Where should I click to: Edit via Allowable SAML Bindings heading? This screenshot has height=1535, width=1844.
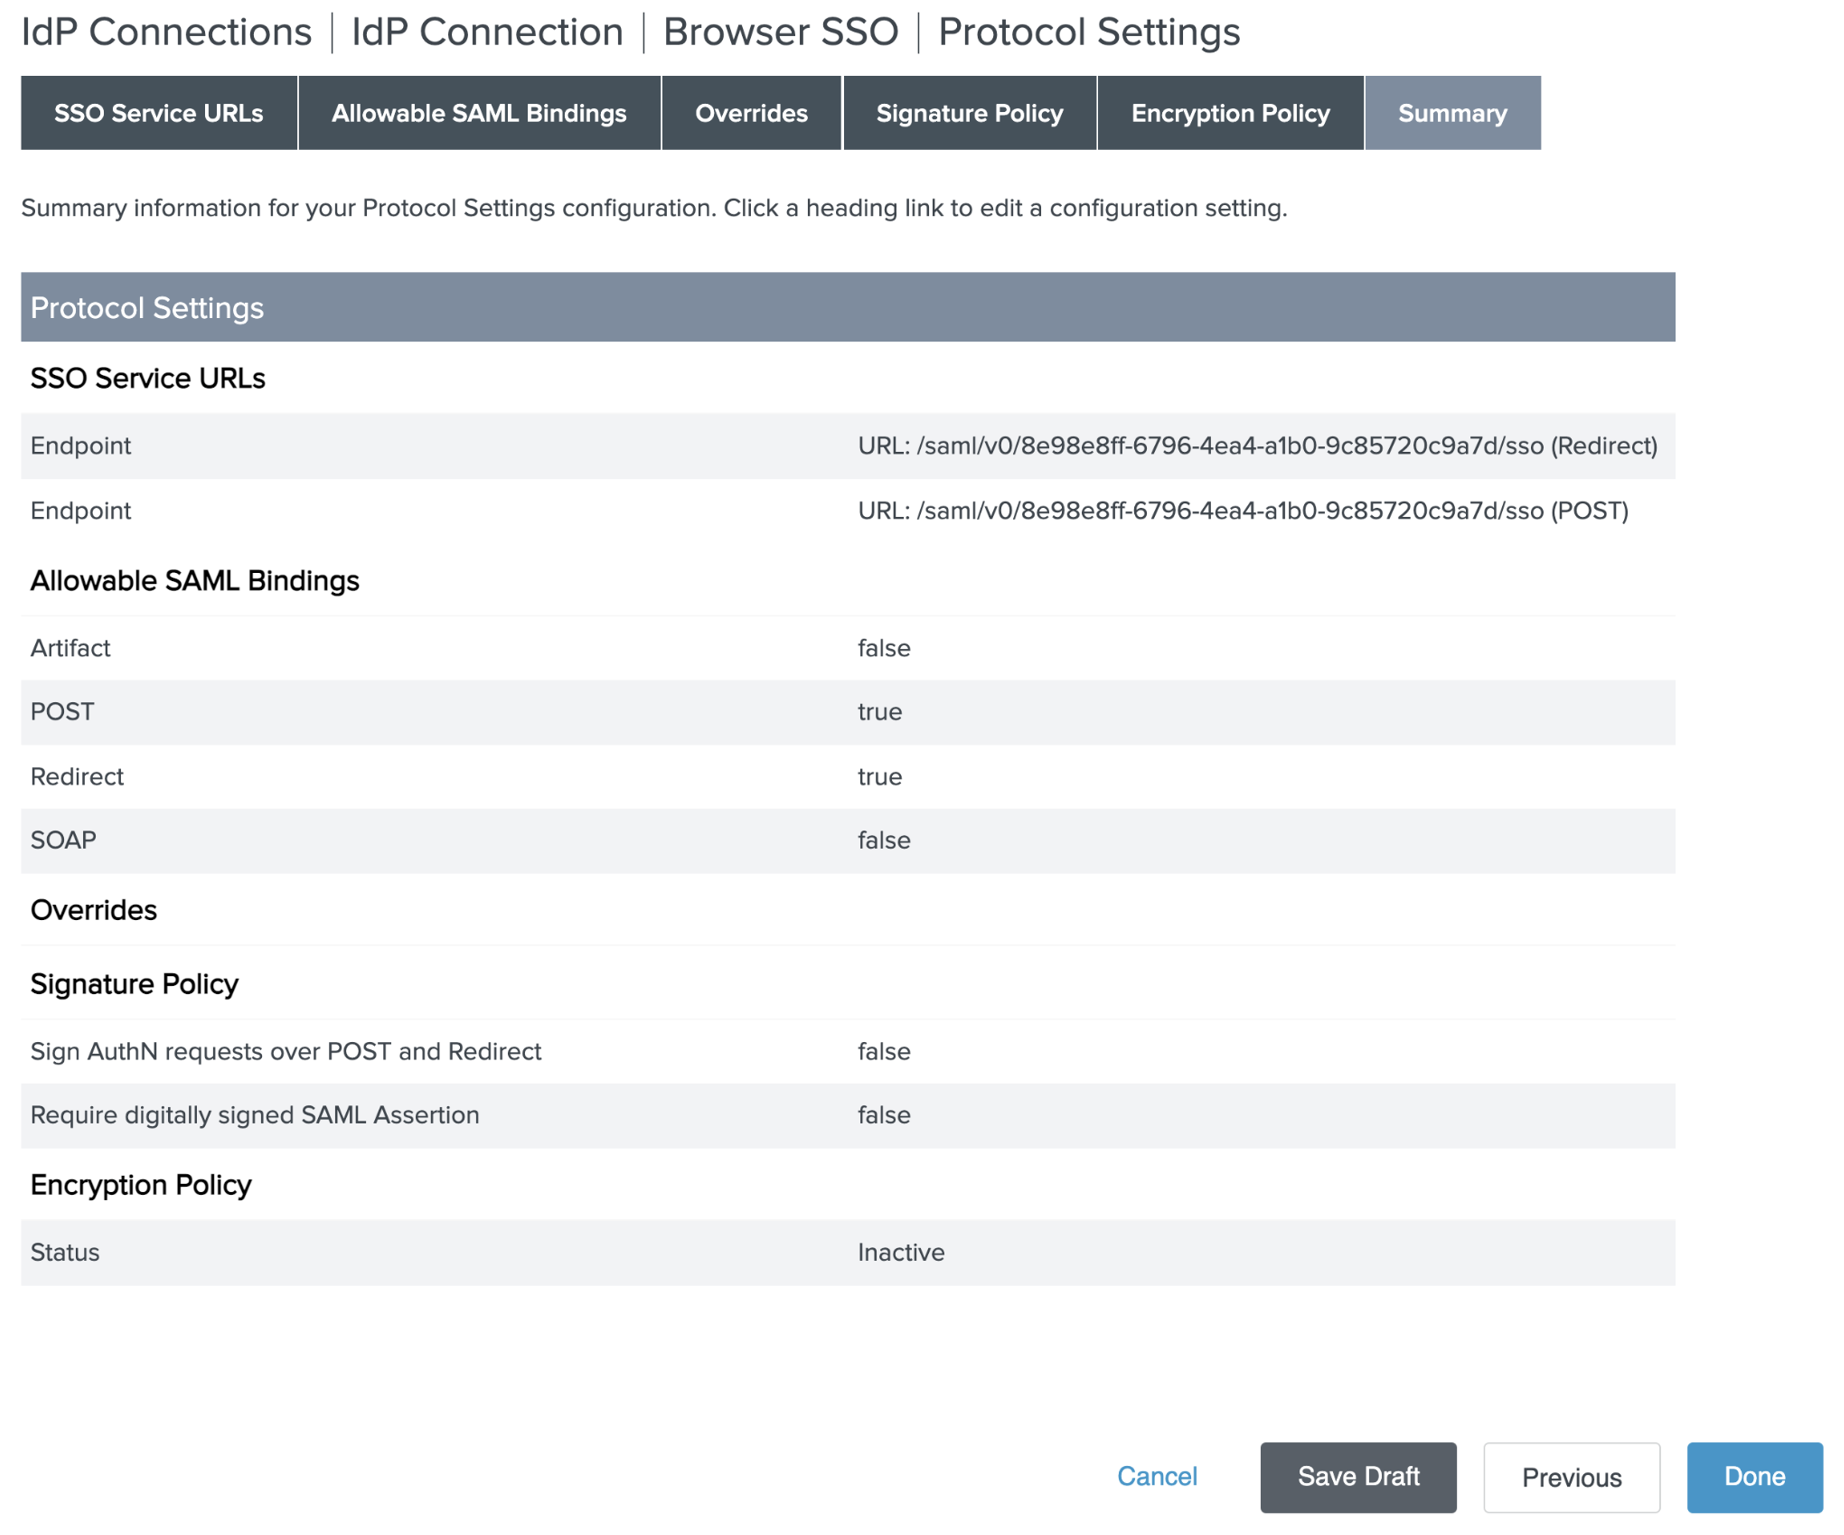[x=194, y=581]
